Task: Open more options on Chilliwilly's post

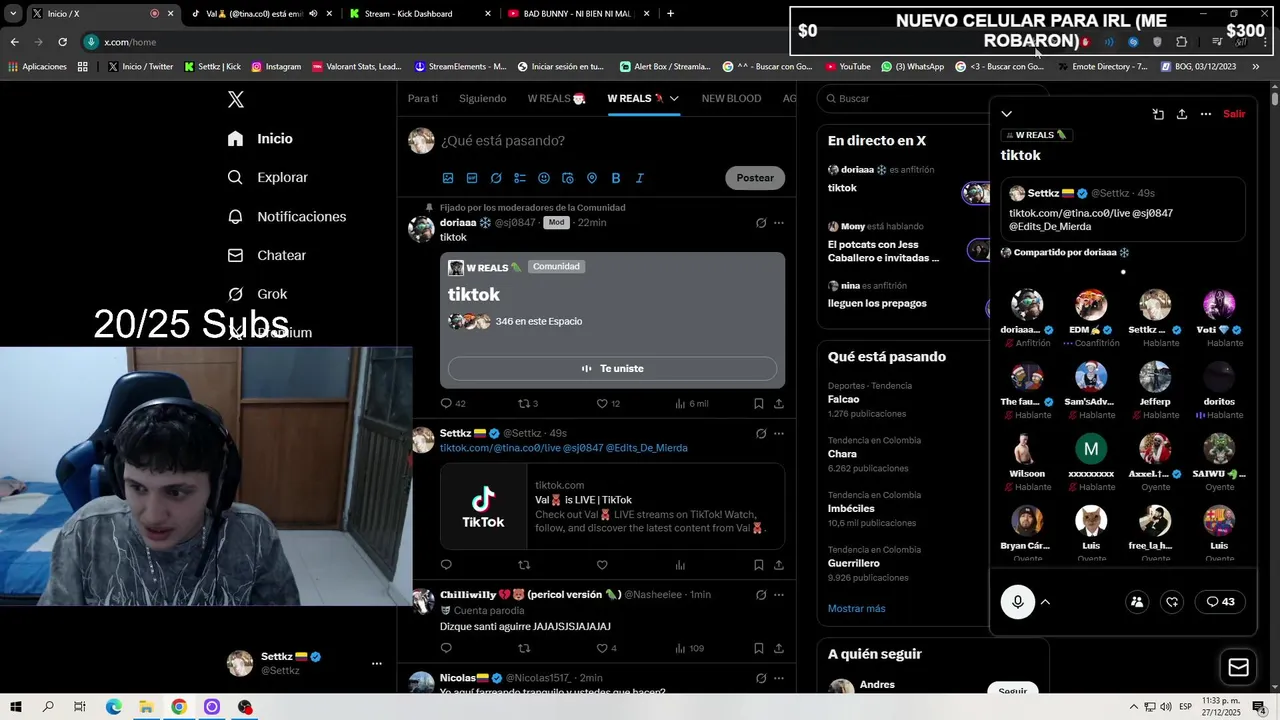Action: 779,595
